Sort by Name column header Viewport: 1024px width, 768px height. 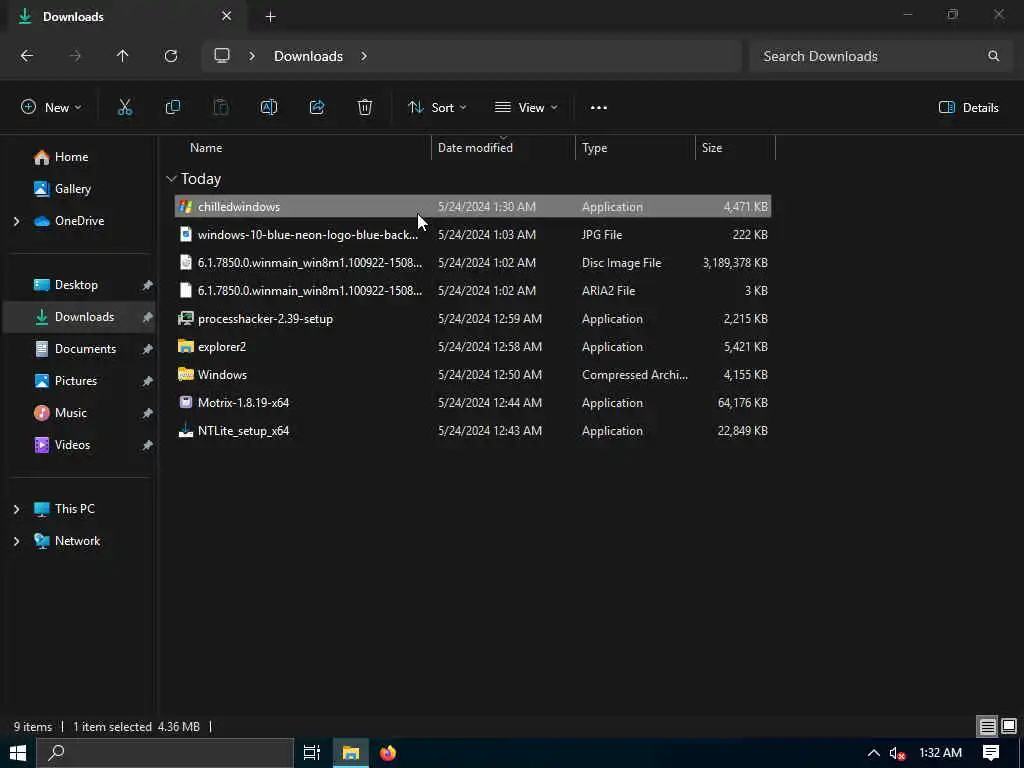point(206,148)
